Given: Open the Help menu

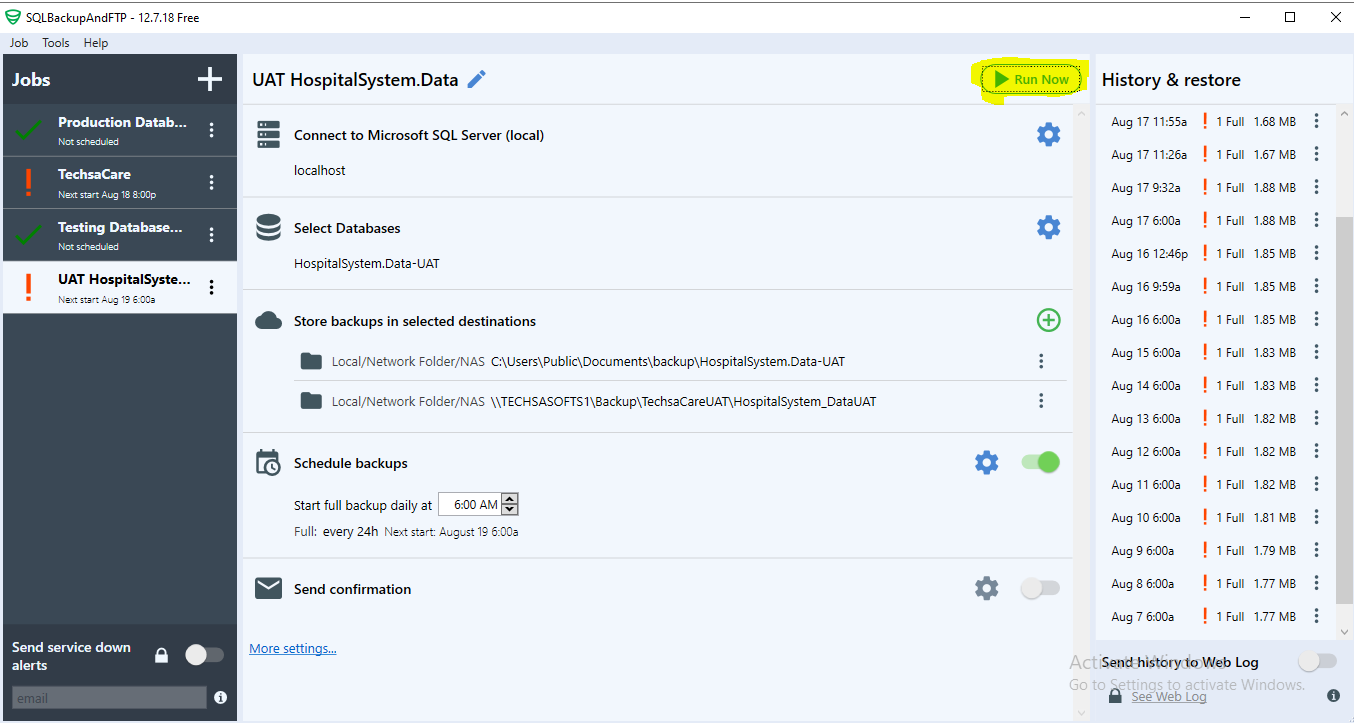Looking at the screenshot, I should (96, 43).
